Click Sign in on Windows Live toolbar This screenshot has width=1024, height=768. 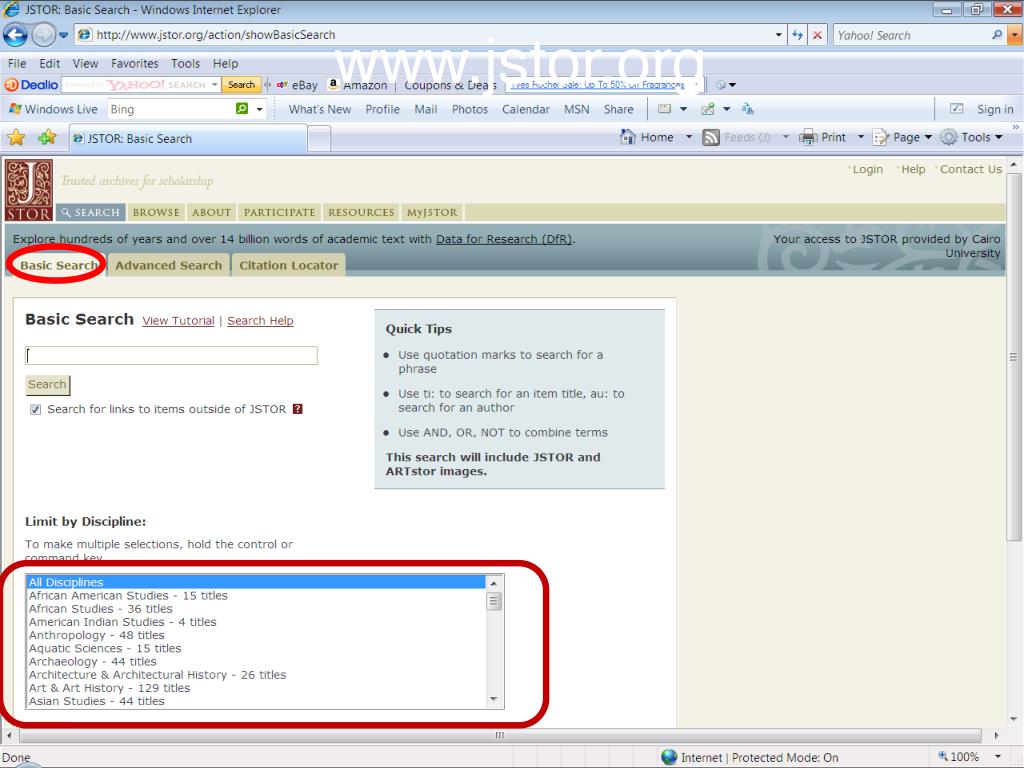(x=995, y=109)
